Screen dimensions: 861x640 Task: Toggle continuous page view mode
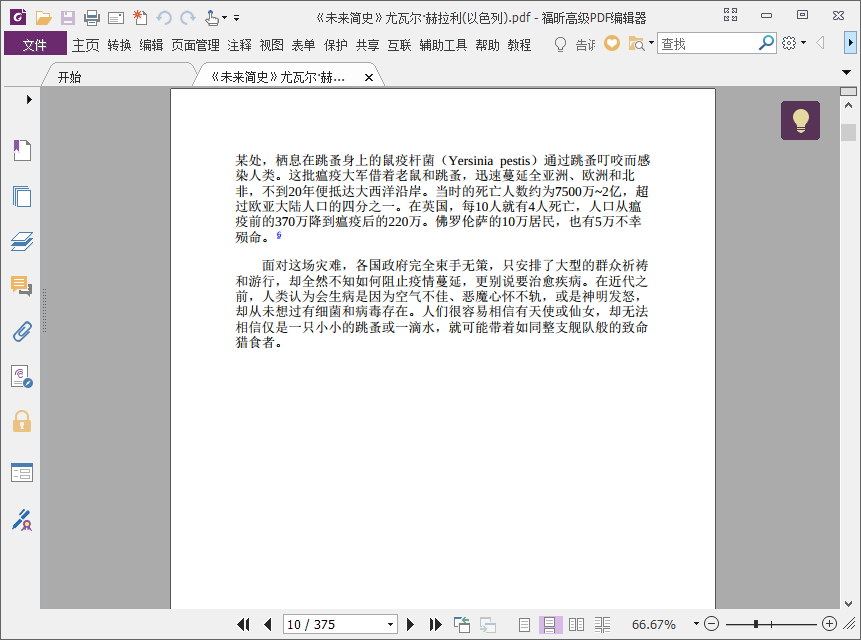tap(550, 624)
